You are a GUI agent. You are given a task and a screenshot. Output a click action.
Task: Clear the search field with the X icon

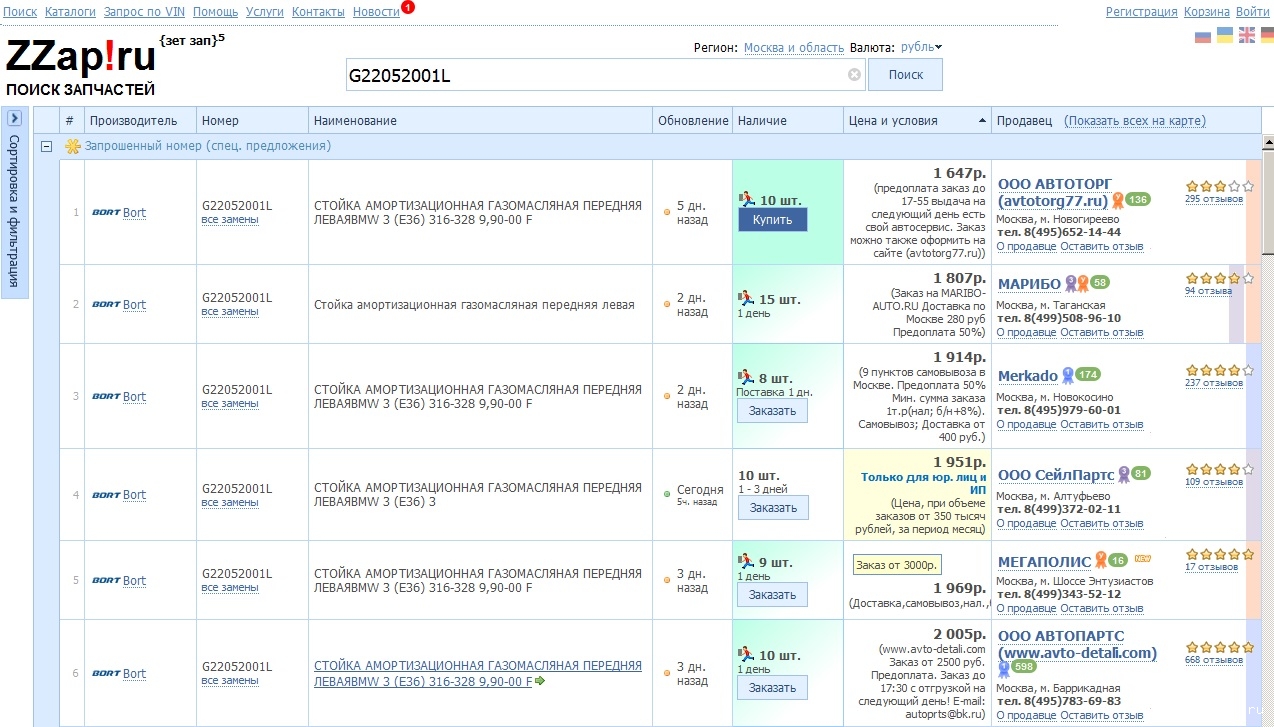click(x=854, y=75)
